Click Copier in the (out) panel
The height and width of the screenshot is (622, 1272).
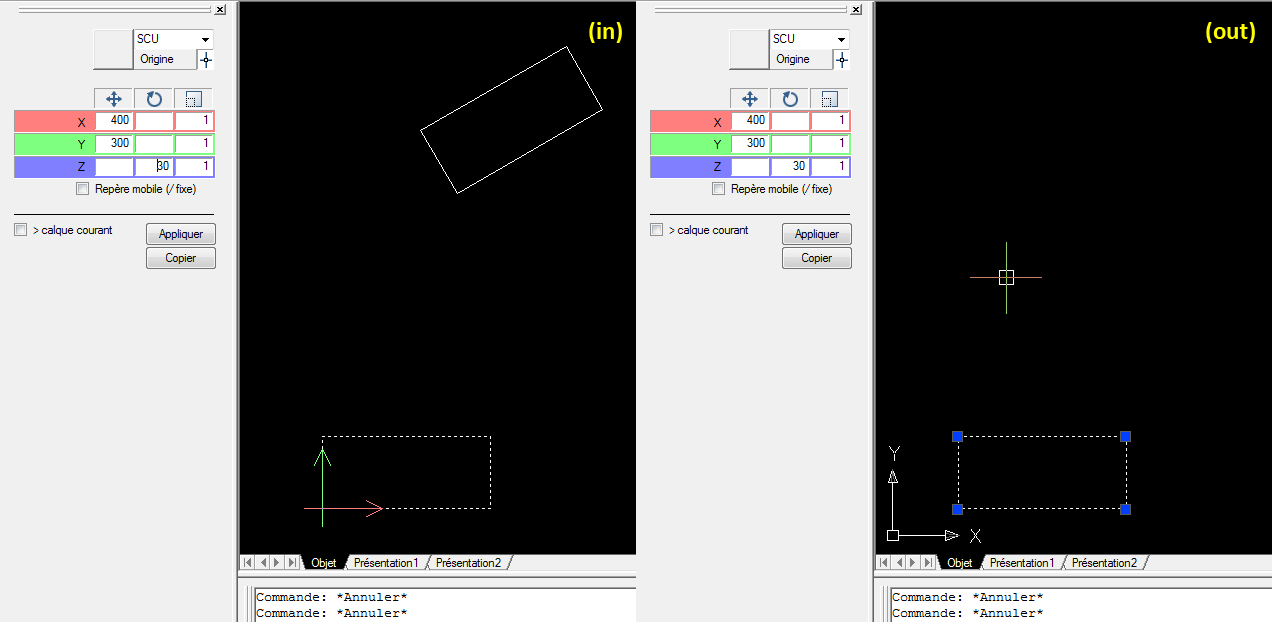click(817, 258)
